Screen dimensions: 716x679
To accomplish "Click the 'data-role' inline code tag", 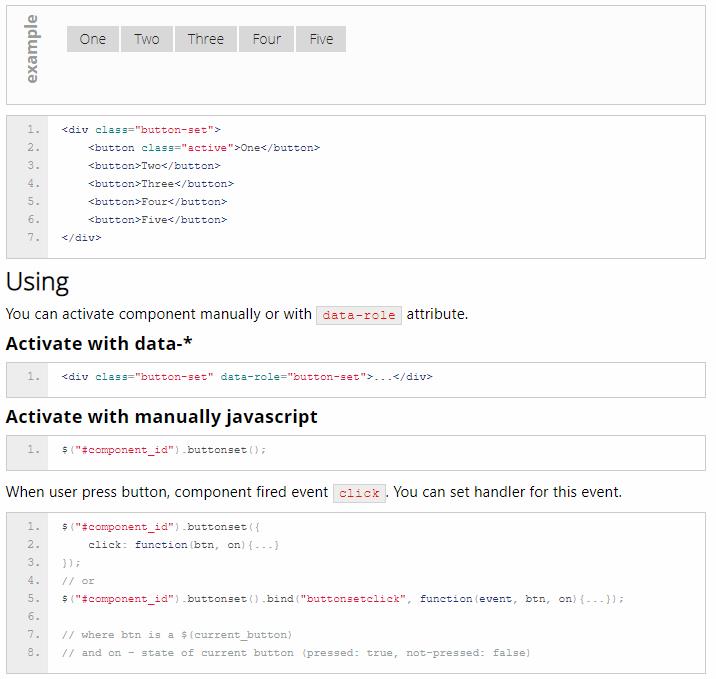I will [x=359, y=315].
